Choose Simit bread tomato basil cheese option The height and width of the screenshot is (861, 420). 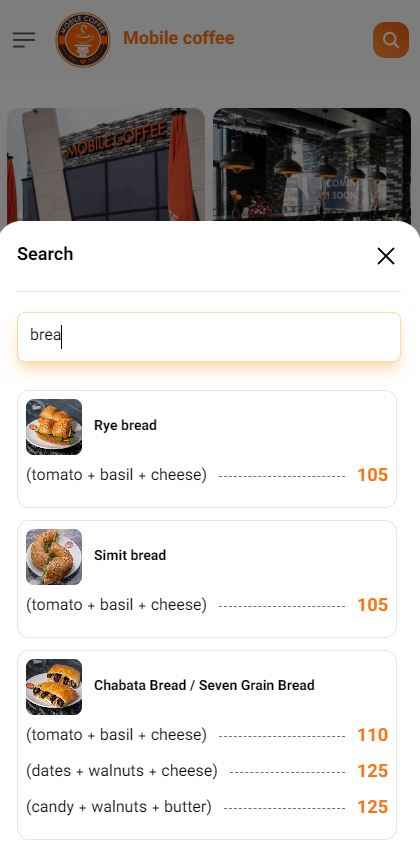coord(207,605)
